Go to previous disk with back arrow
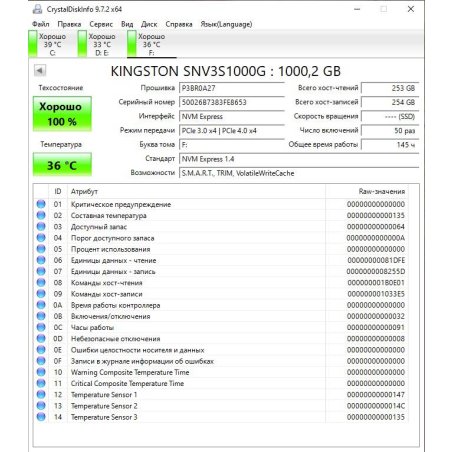The image size is (452, 452). [40, 70]
